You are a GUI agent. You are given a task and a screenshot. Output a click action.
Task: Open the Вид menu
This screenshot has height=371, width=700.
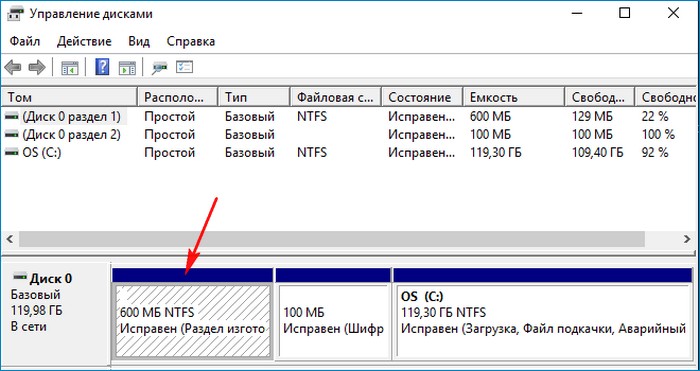click(139, 42)
